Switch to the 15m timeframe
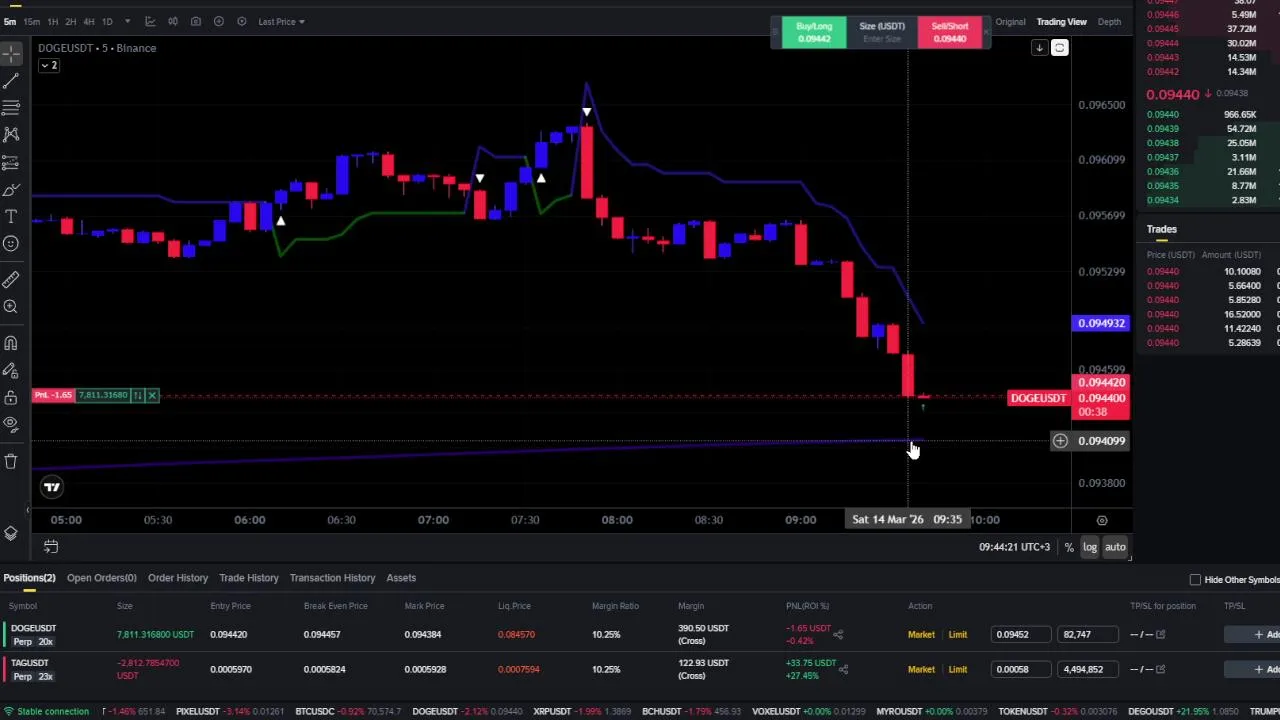The width and height of the screenshot is (1280, 720). (x=32, y=21)
